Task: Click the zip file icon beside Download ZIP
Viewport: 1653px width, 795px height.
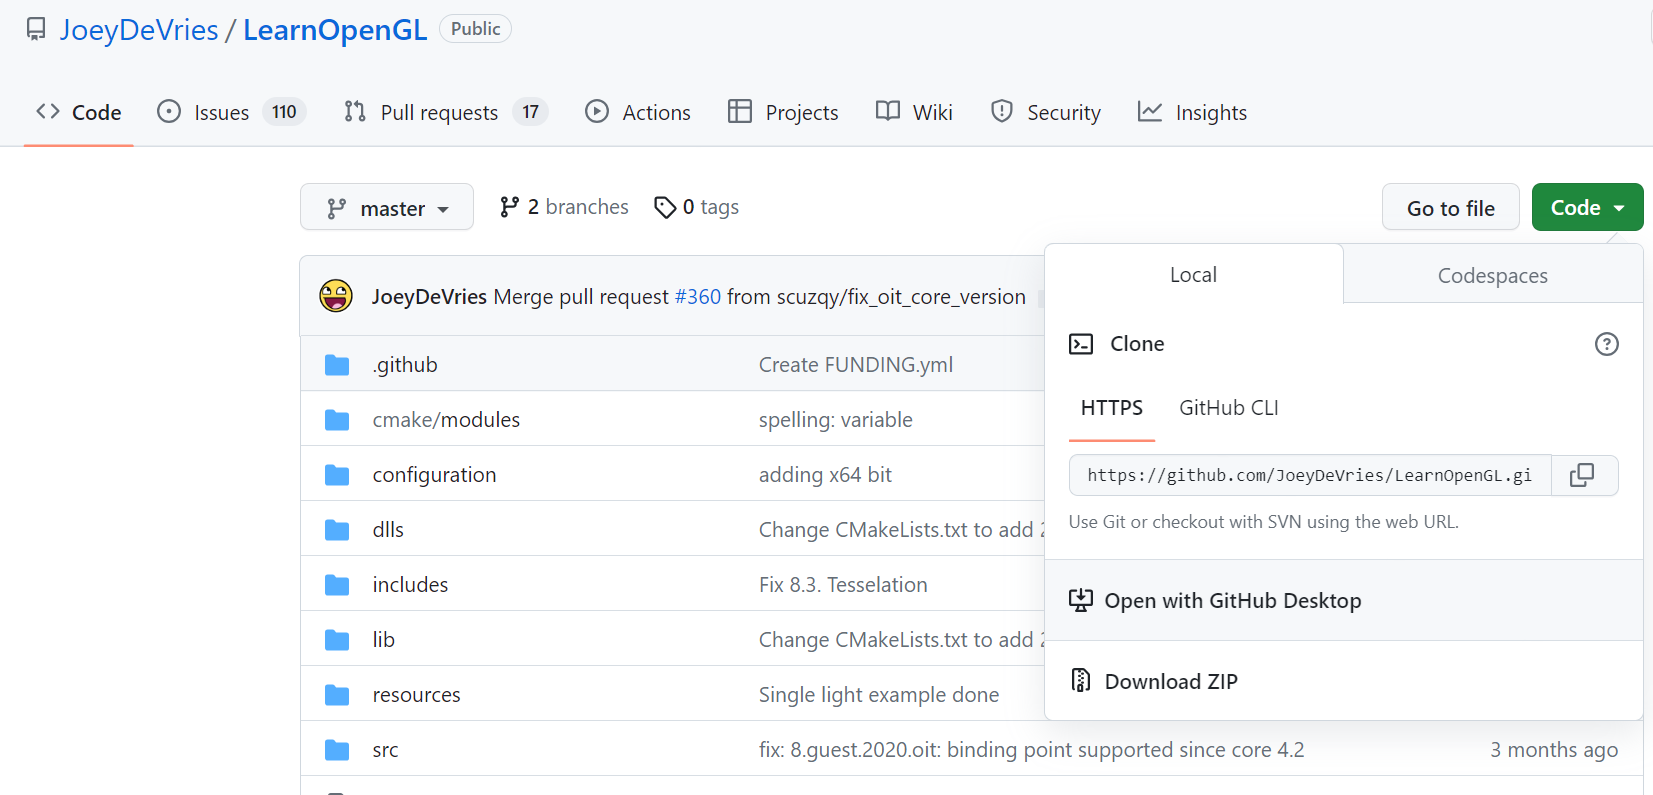Action: 1081,681
